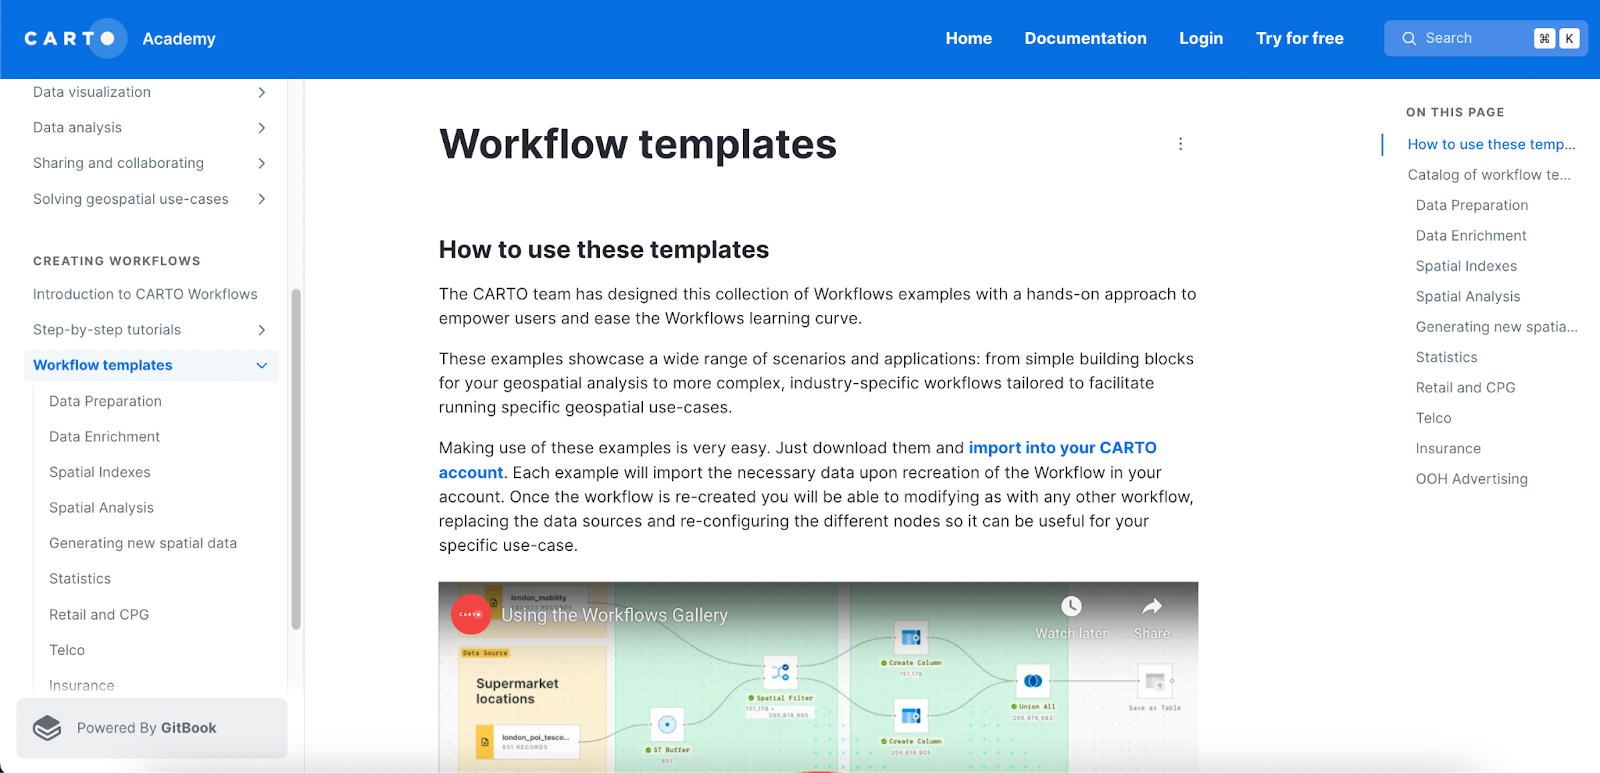Click Powered By GitBook button

(152, 728)
